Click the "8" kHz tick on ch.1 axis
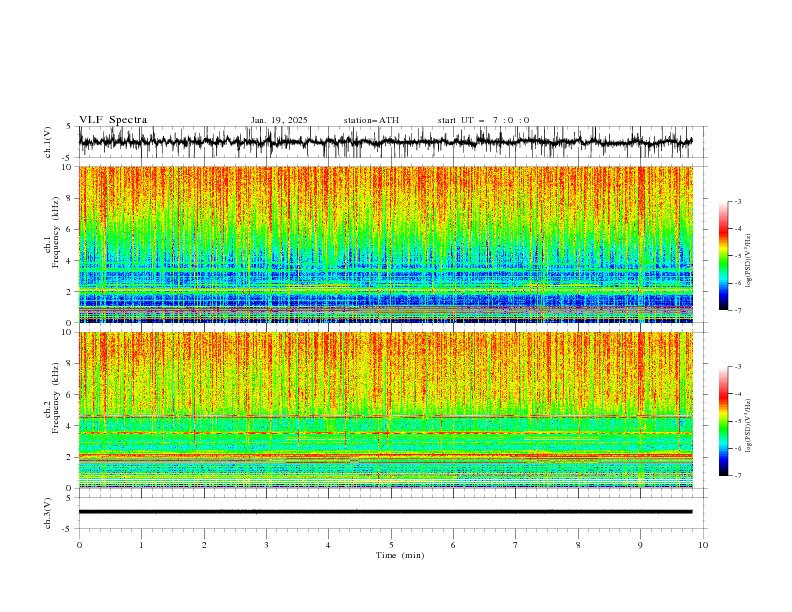 click(71, 198)
